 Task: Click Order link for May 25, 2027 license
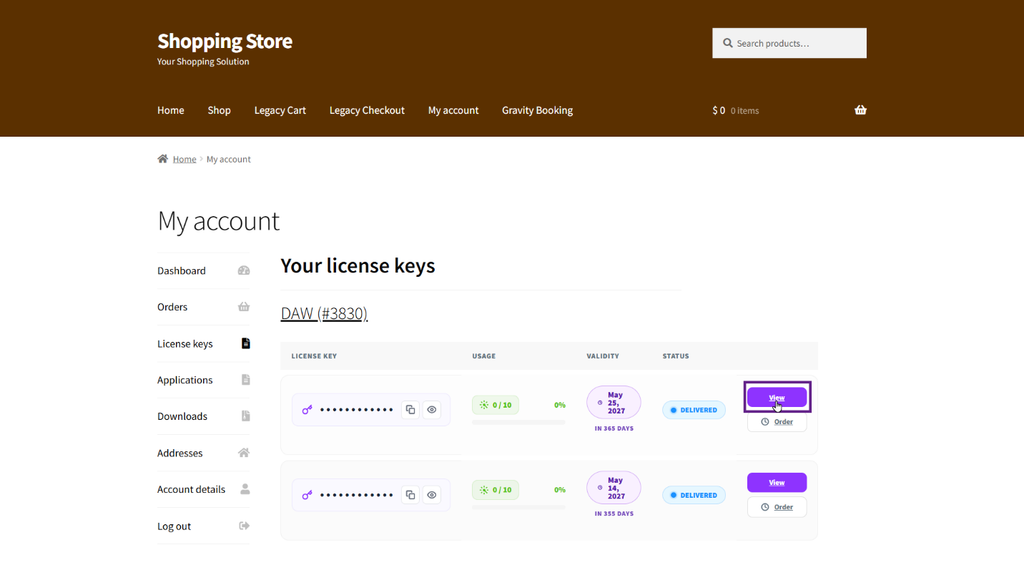pyautogui.click(x=776, y=422)
